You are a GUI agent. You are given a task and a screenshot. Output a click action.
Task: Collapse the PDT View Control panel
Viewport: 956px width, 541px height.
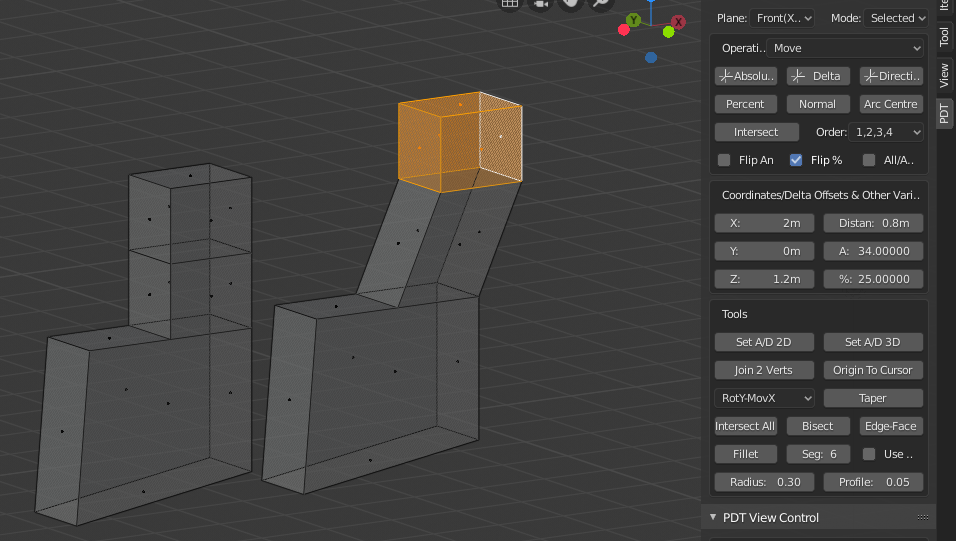point(713,517)
